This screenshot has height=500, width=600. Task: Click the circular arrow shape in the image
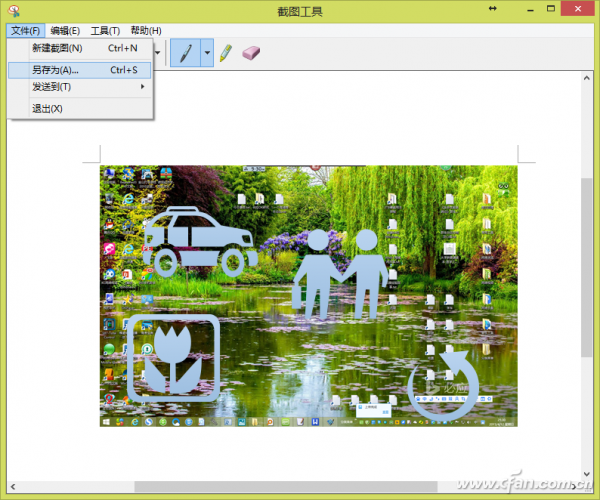pyautogui.click(x=443, y=385)
